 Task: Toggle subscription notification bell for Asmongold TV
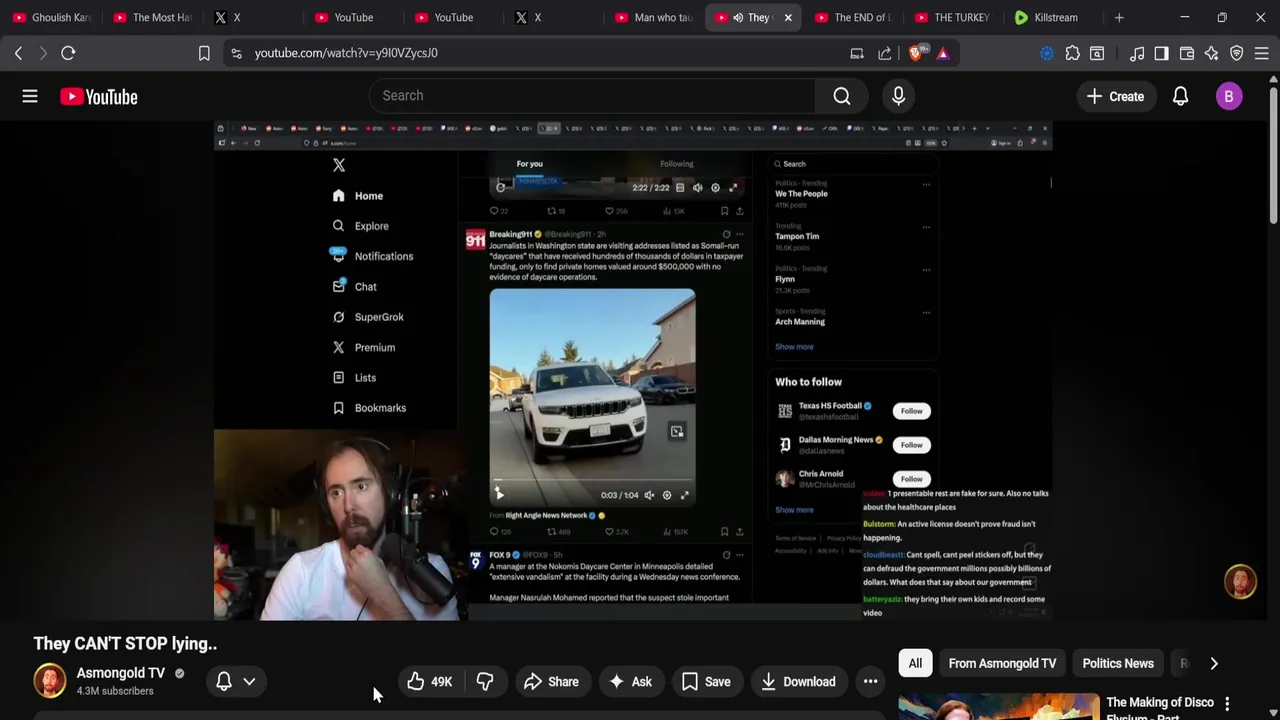pos(224,681)
